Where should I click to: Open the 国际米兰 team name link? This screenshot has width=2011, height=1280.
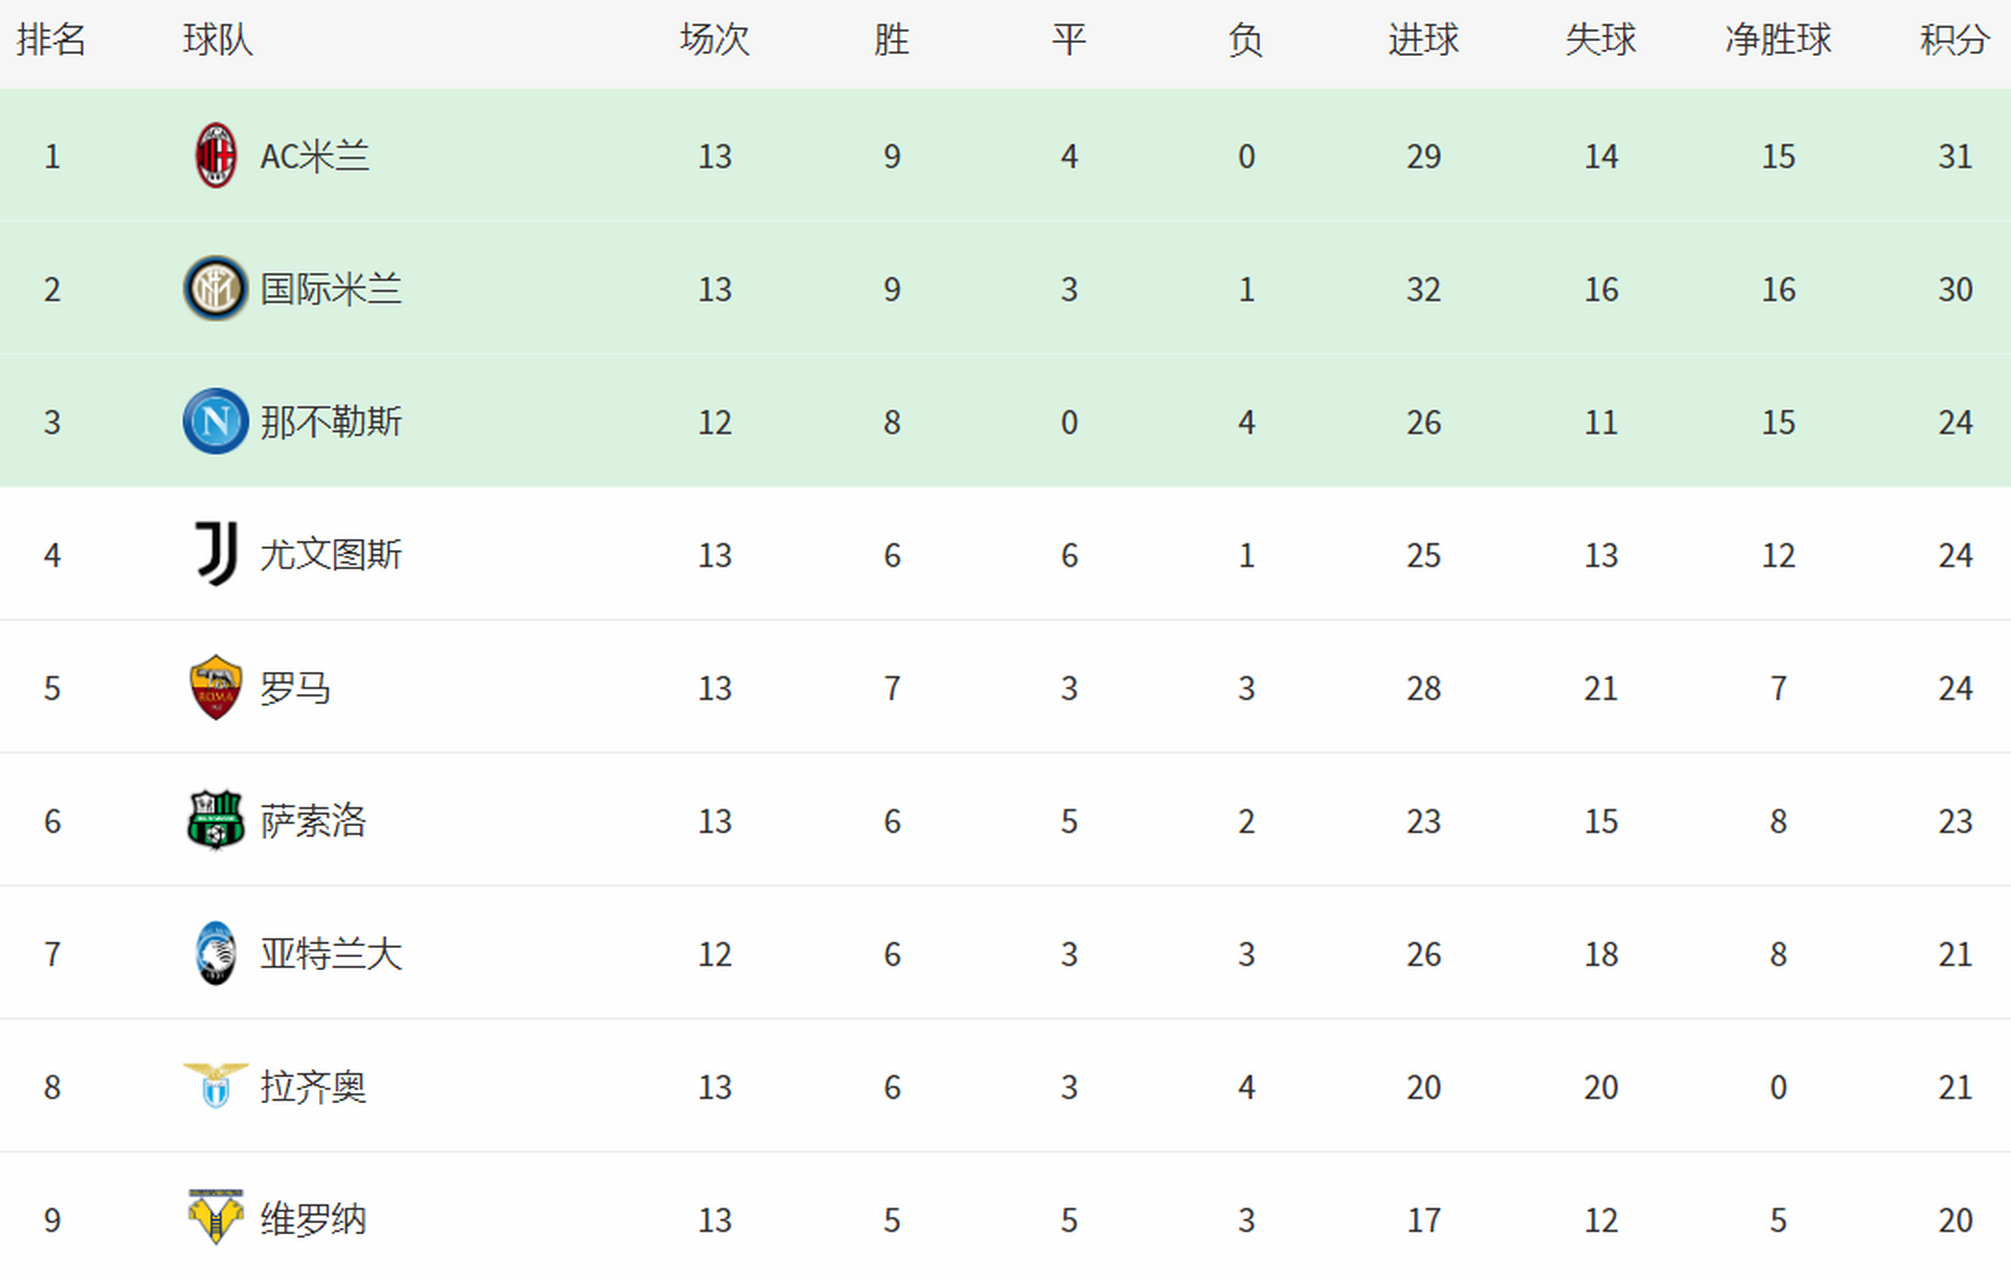331,289
